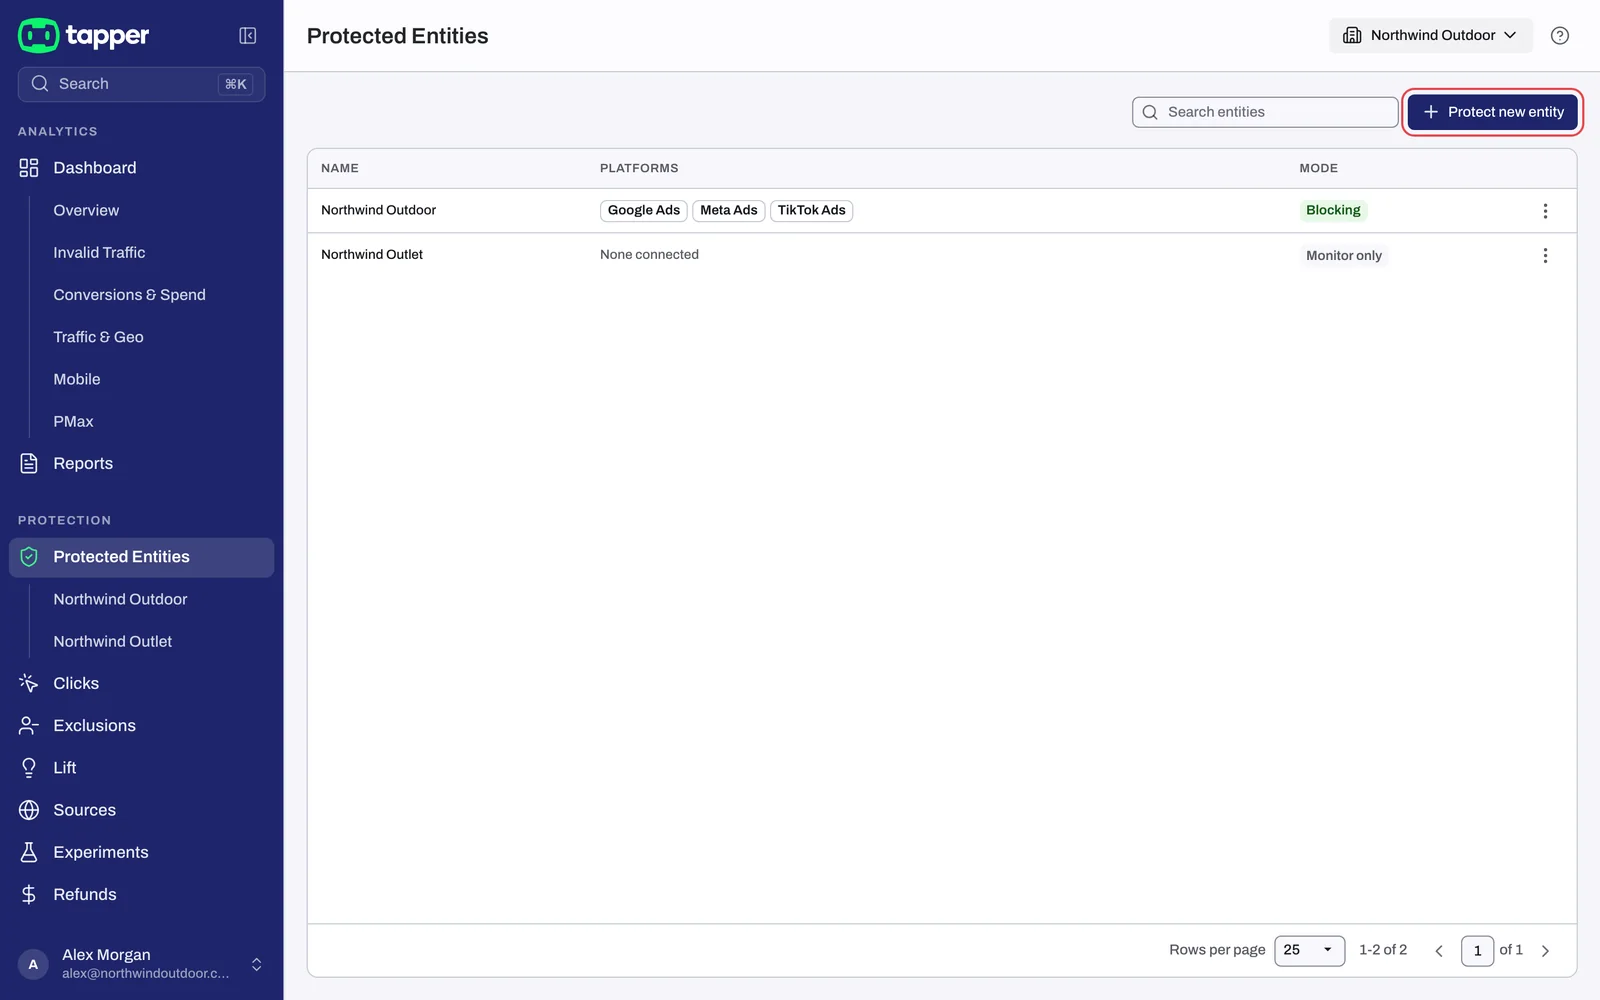
Task: Click None connected text
Action: (649, 255)
